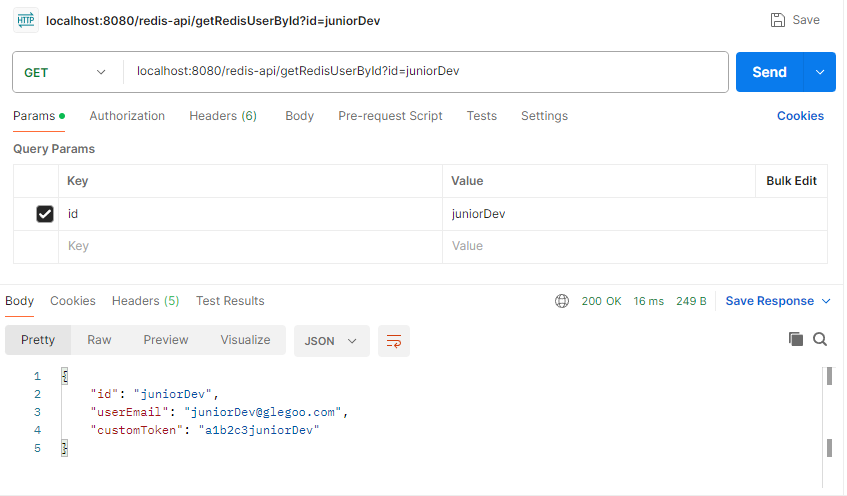Click the Save floppy disk icon
Screen dimensions: 847x496
777,20
